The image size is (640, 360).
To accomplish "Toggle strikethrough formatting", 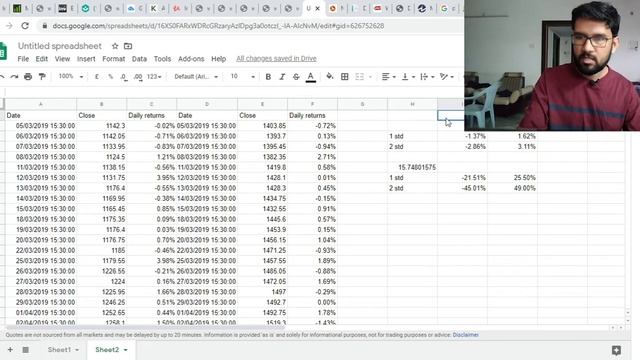I will pyautogui.click(x=296, y=77).
